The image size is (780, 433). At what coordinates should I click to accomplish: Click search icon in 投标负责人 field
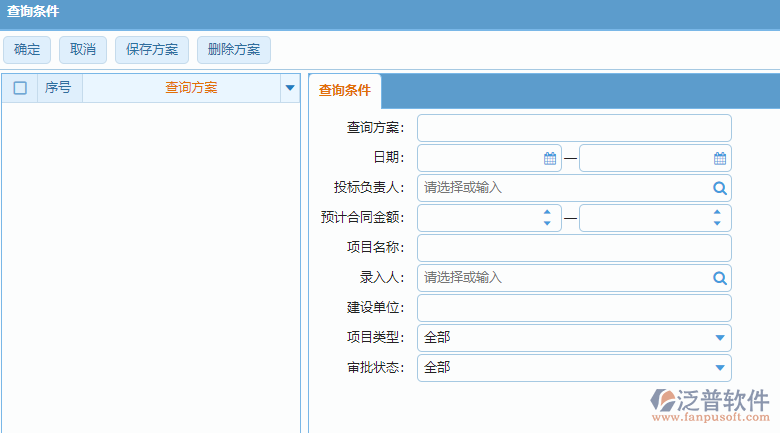pyautogui.click(x=719, y=187)
